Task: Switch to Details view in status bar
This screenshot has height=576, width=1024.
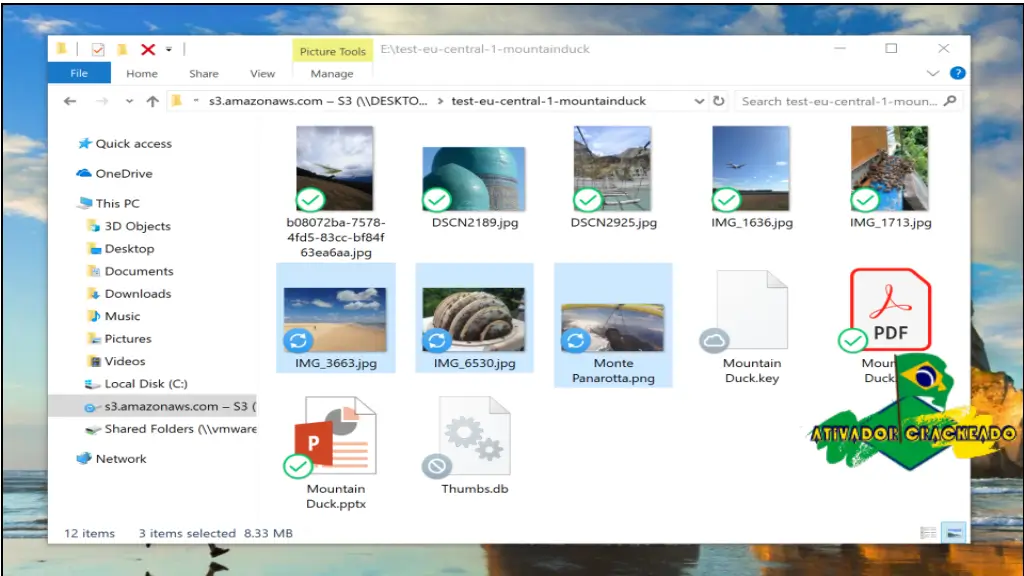Action: [x=928, y=534]
